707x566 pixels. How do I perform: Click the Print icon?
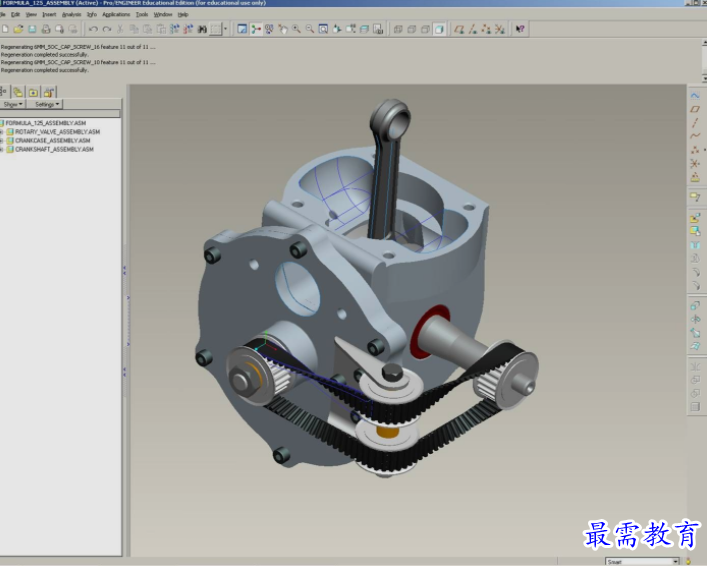click(x=46, y=29)
